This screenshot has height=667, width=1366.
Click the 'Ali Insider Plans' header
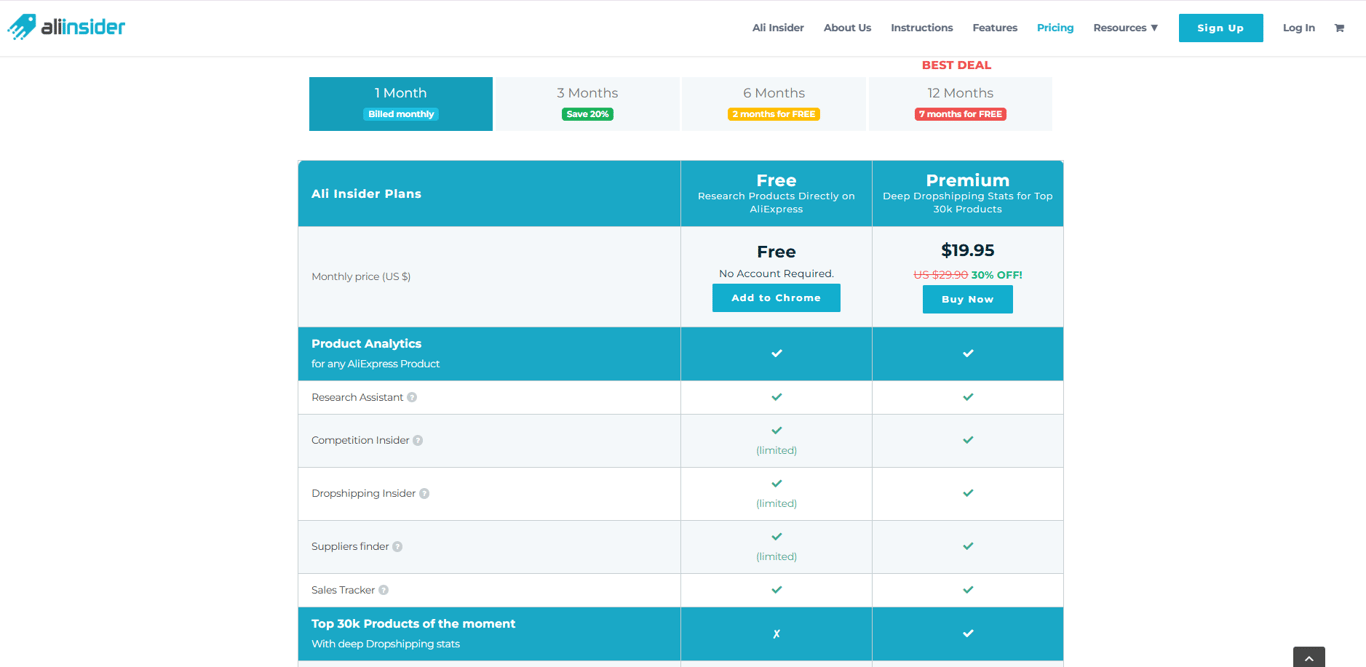tap(366, 194)
